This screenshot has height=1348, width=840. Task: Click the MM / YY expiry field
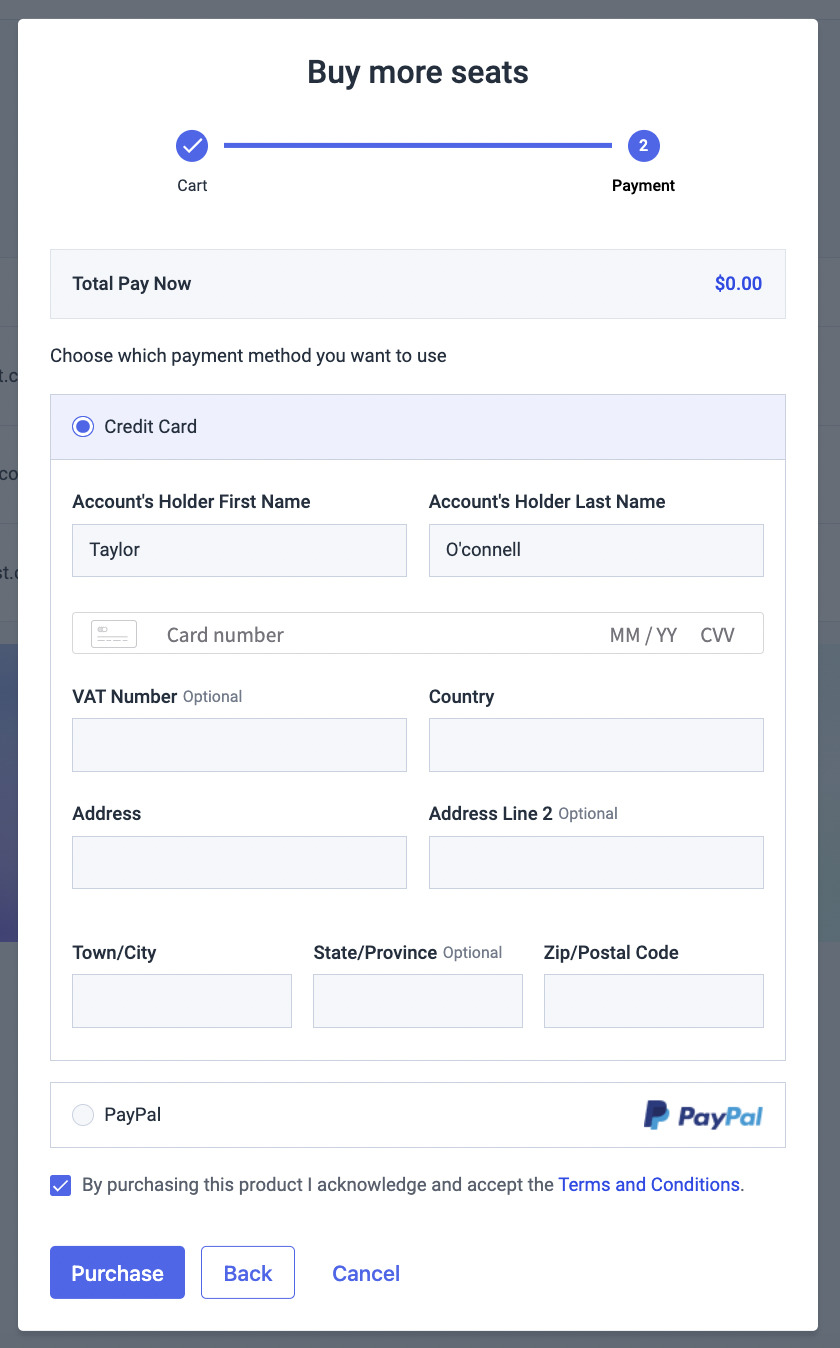tap(643, 635)
